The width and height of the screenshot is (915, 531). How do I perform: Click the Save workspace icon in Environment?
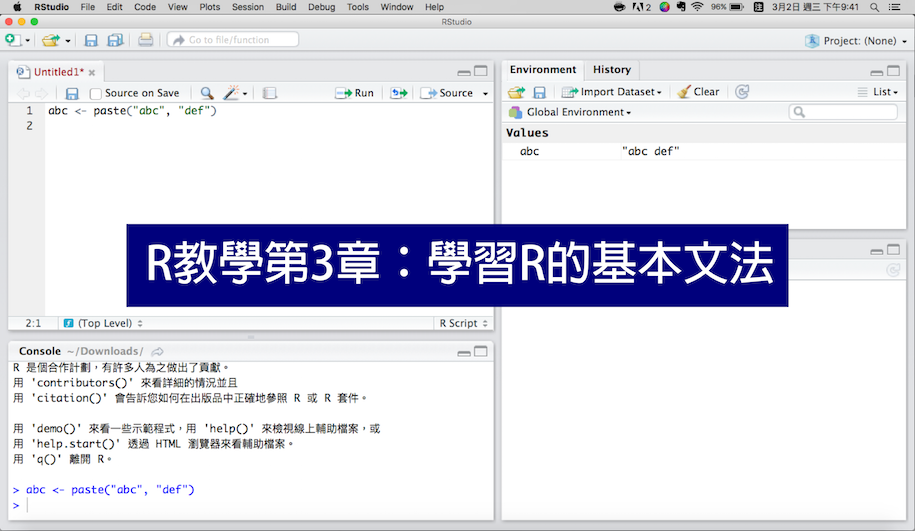(x=540, y=92)
